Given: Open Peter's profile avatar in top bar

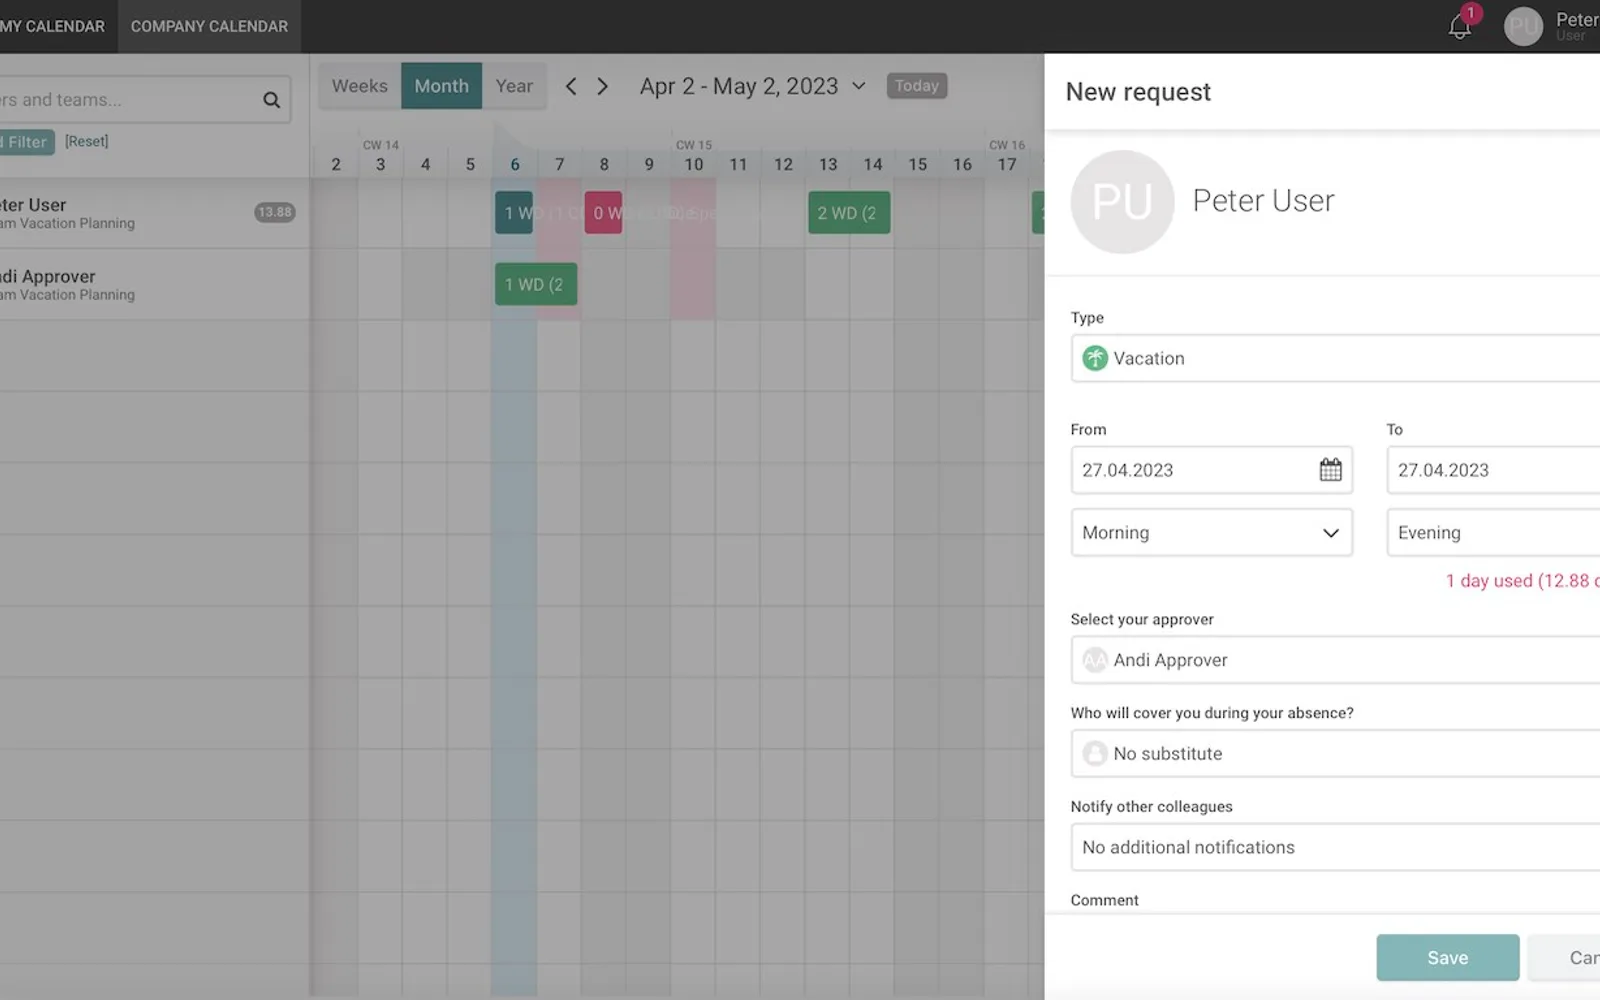Looking at the screenshot, I should click(1523, 27).
